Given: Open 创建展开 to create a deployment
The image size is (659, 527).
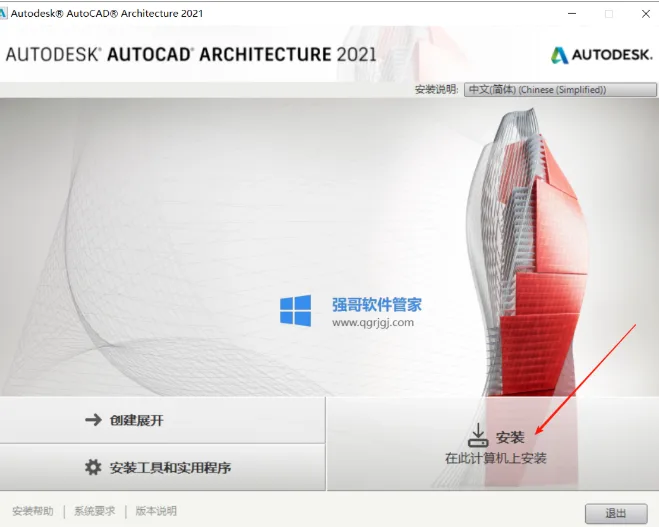Looking at the screenshot, I should pos(163,420).
